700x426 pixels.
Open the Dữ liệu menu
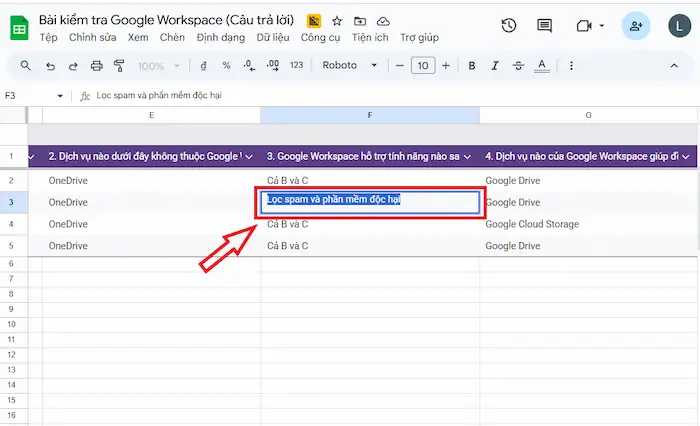pyautogui.click(x=272, y=37)
